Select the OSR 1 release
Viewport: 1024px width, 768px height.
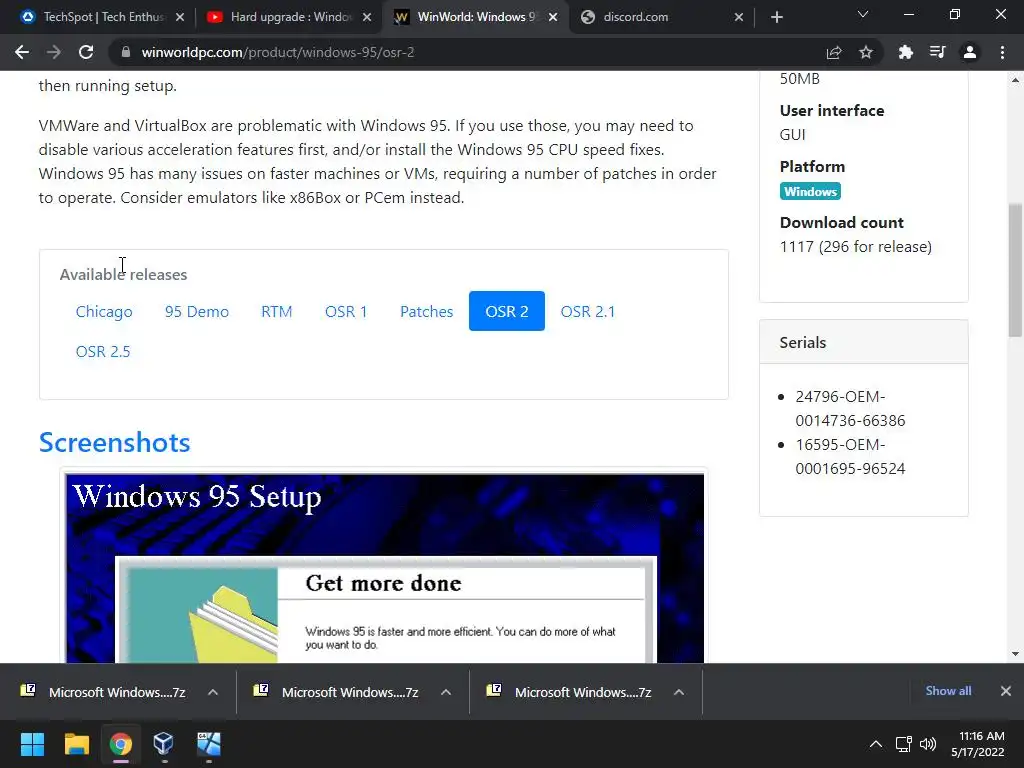(x=346, y=312)
